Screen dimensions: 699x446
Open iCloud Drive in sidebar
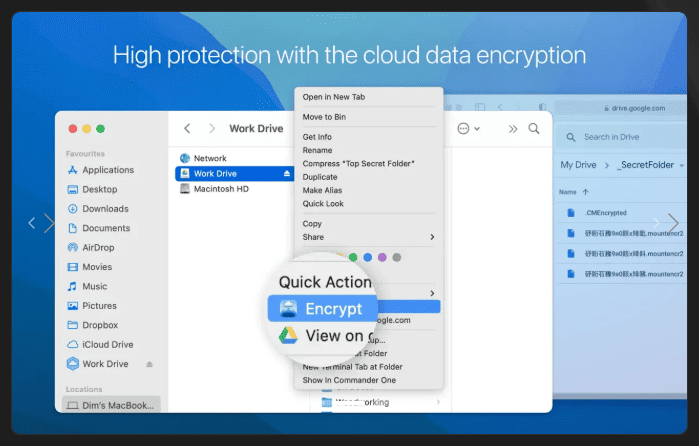[100, 345]
